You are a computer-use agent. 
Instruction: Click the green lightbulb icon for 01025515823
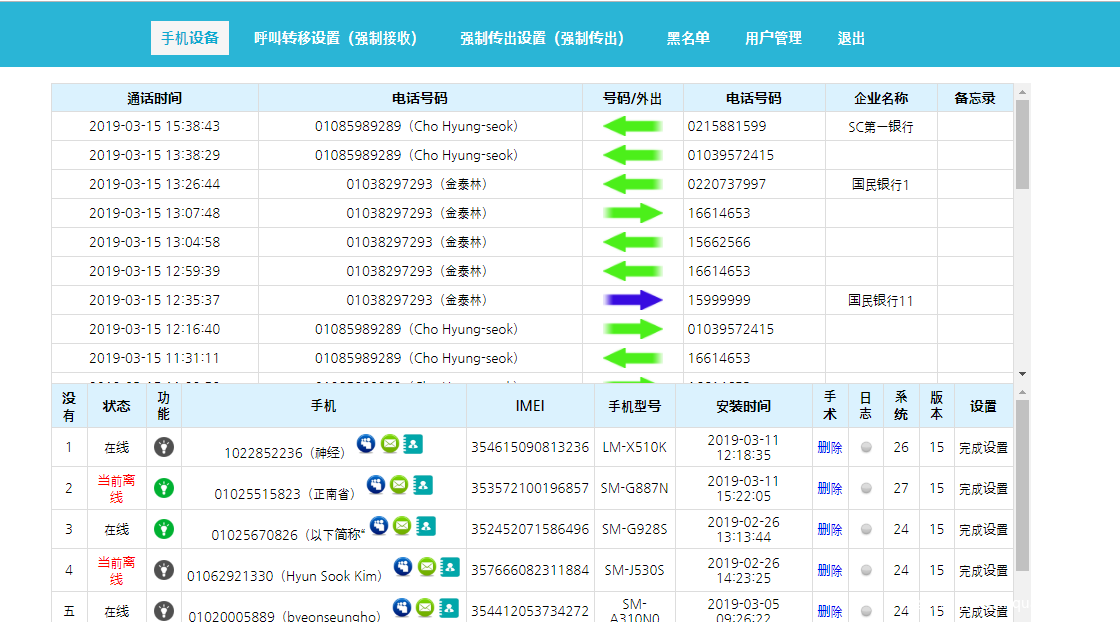(164, 488)
